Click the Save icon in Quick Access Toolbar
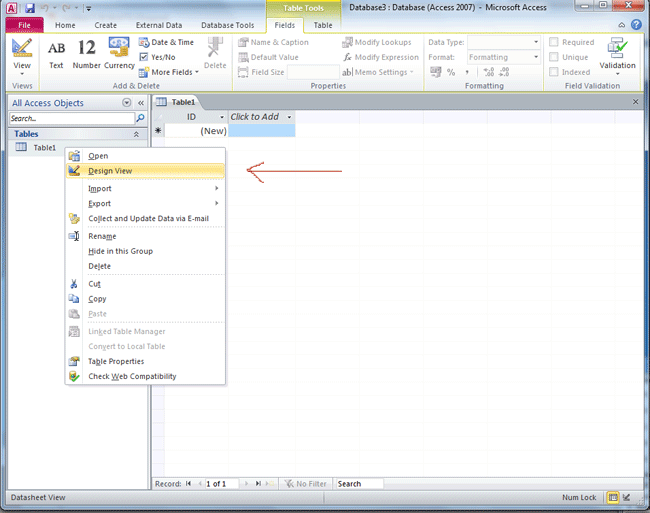This screenshot has width=650, height=513. point(29,8)
